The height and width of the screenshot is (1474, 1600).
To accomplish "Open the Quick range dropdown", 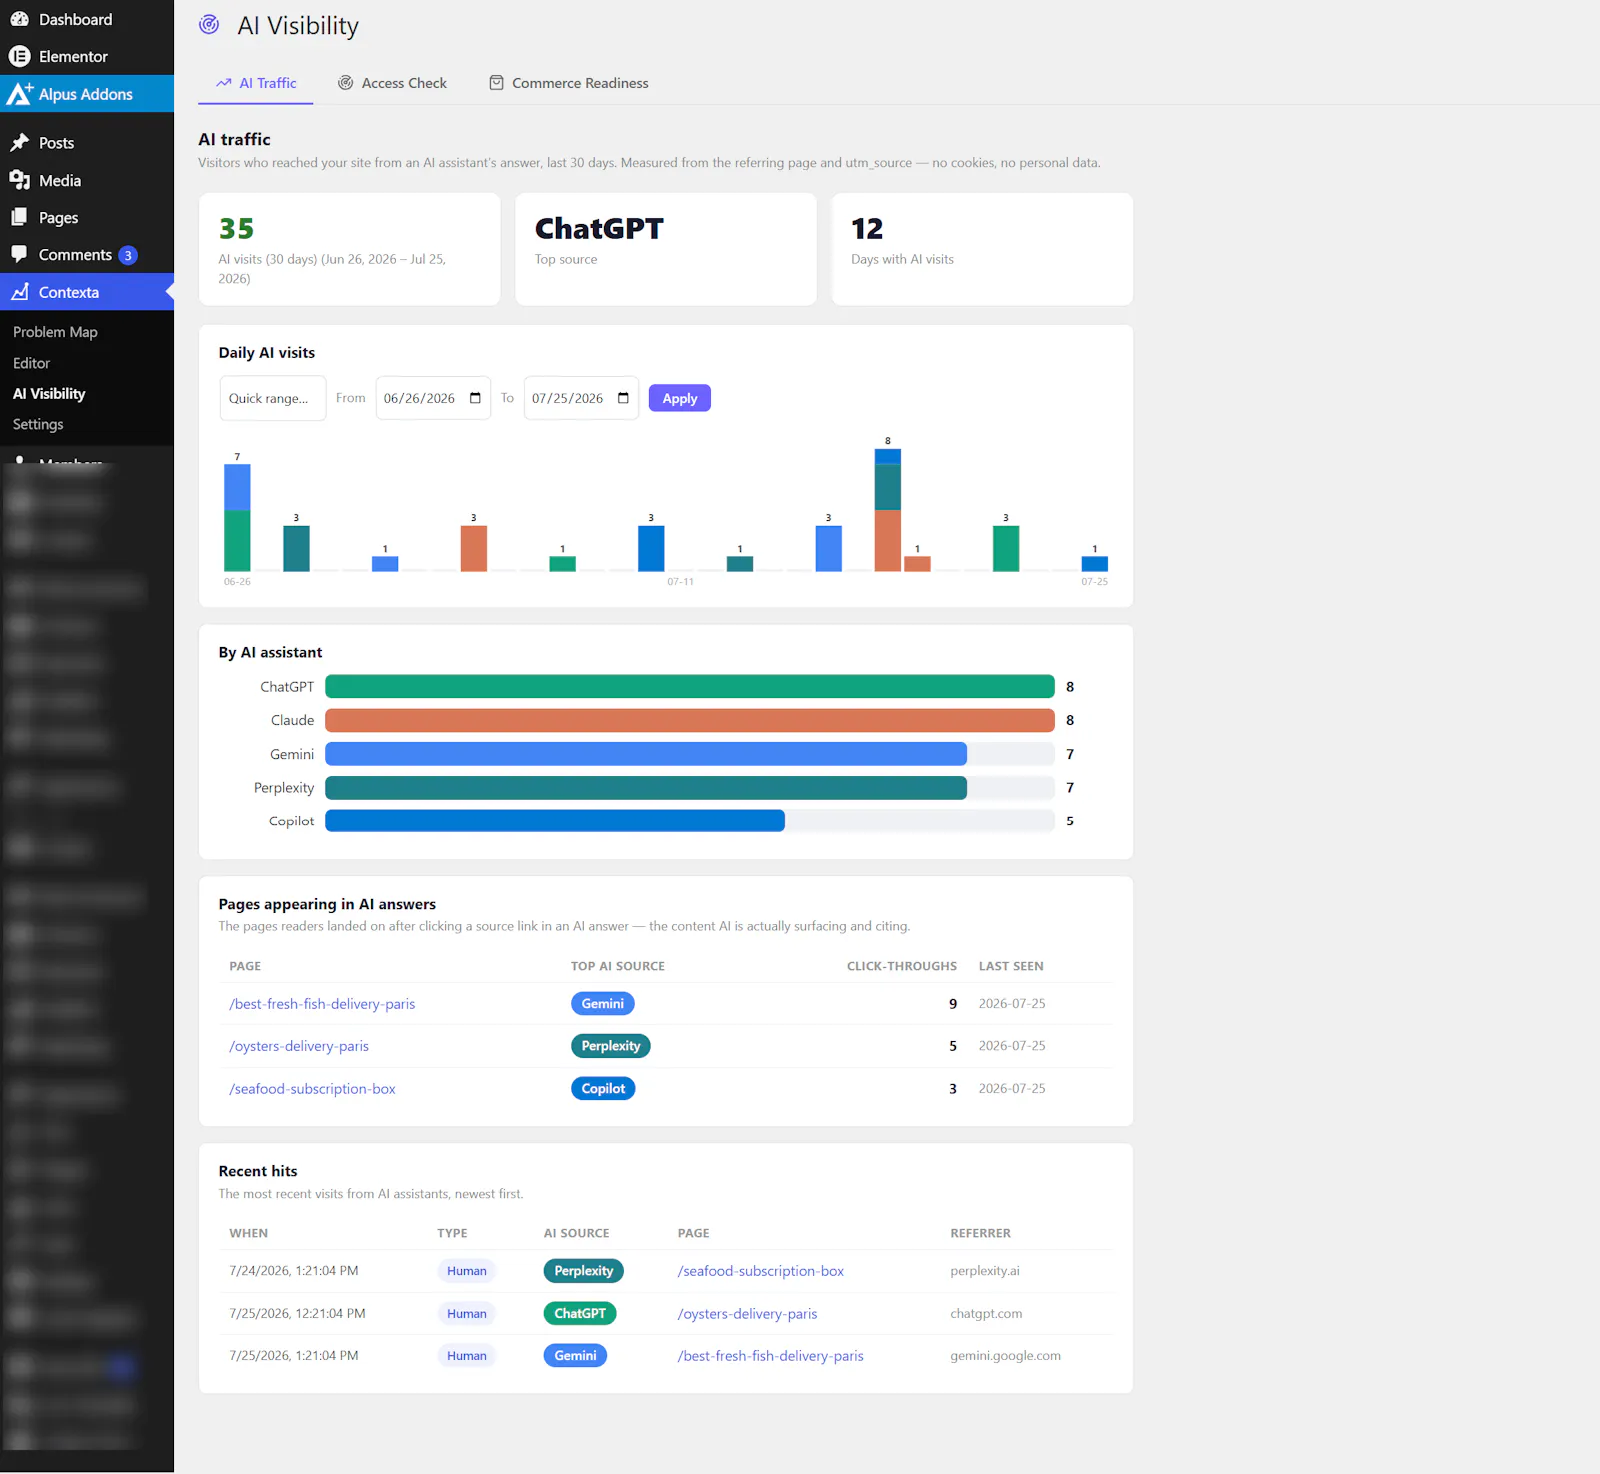I will click(272, 398).
